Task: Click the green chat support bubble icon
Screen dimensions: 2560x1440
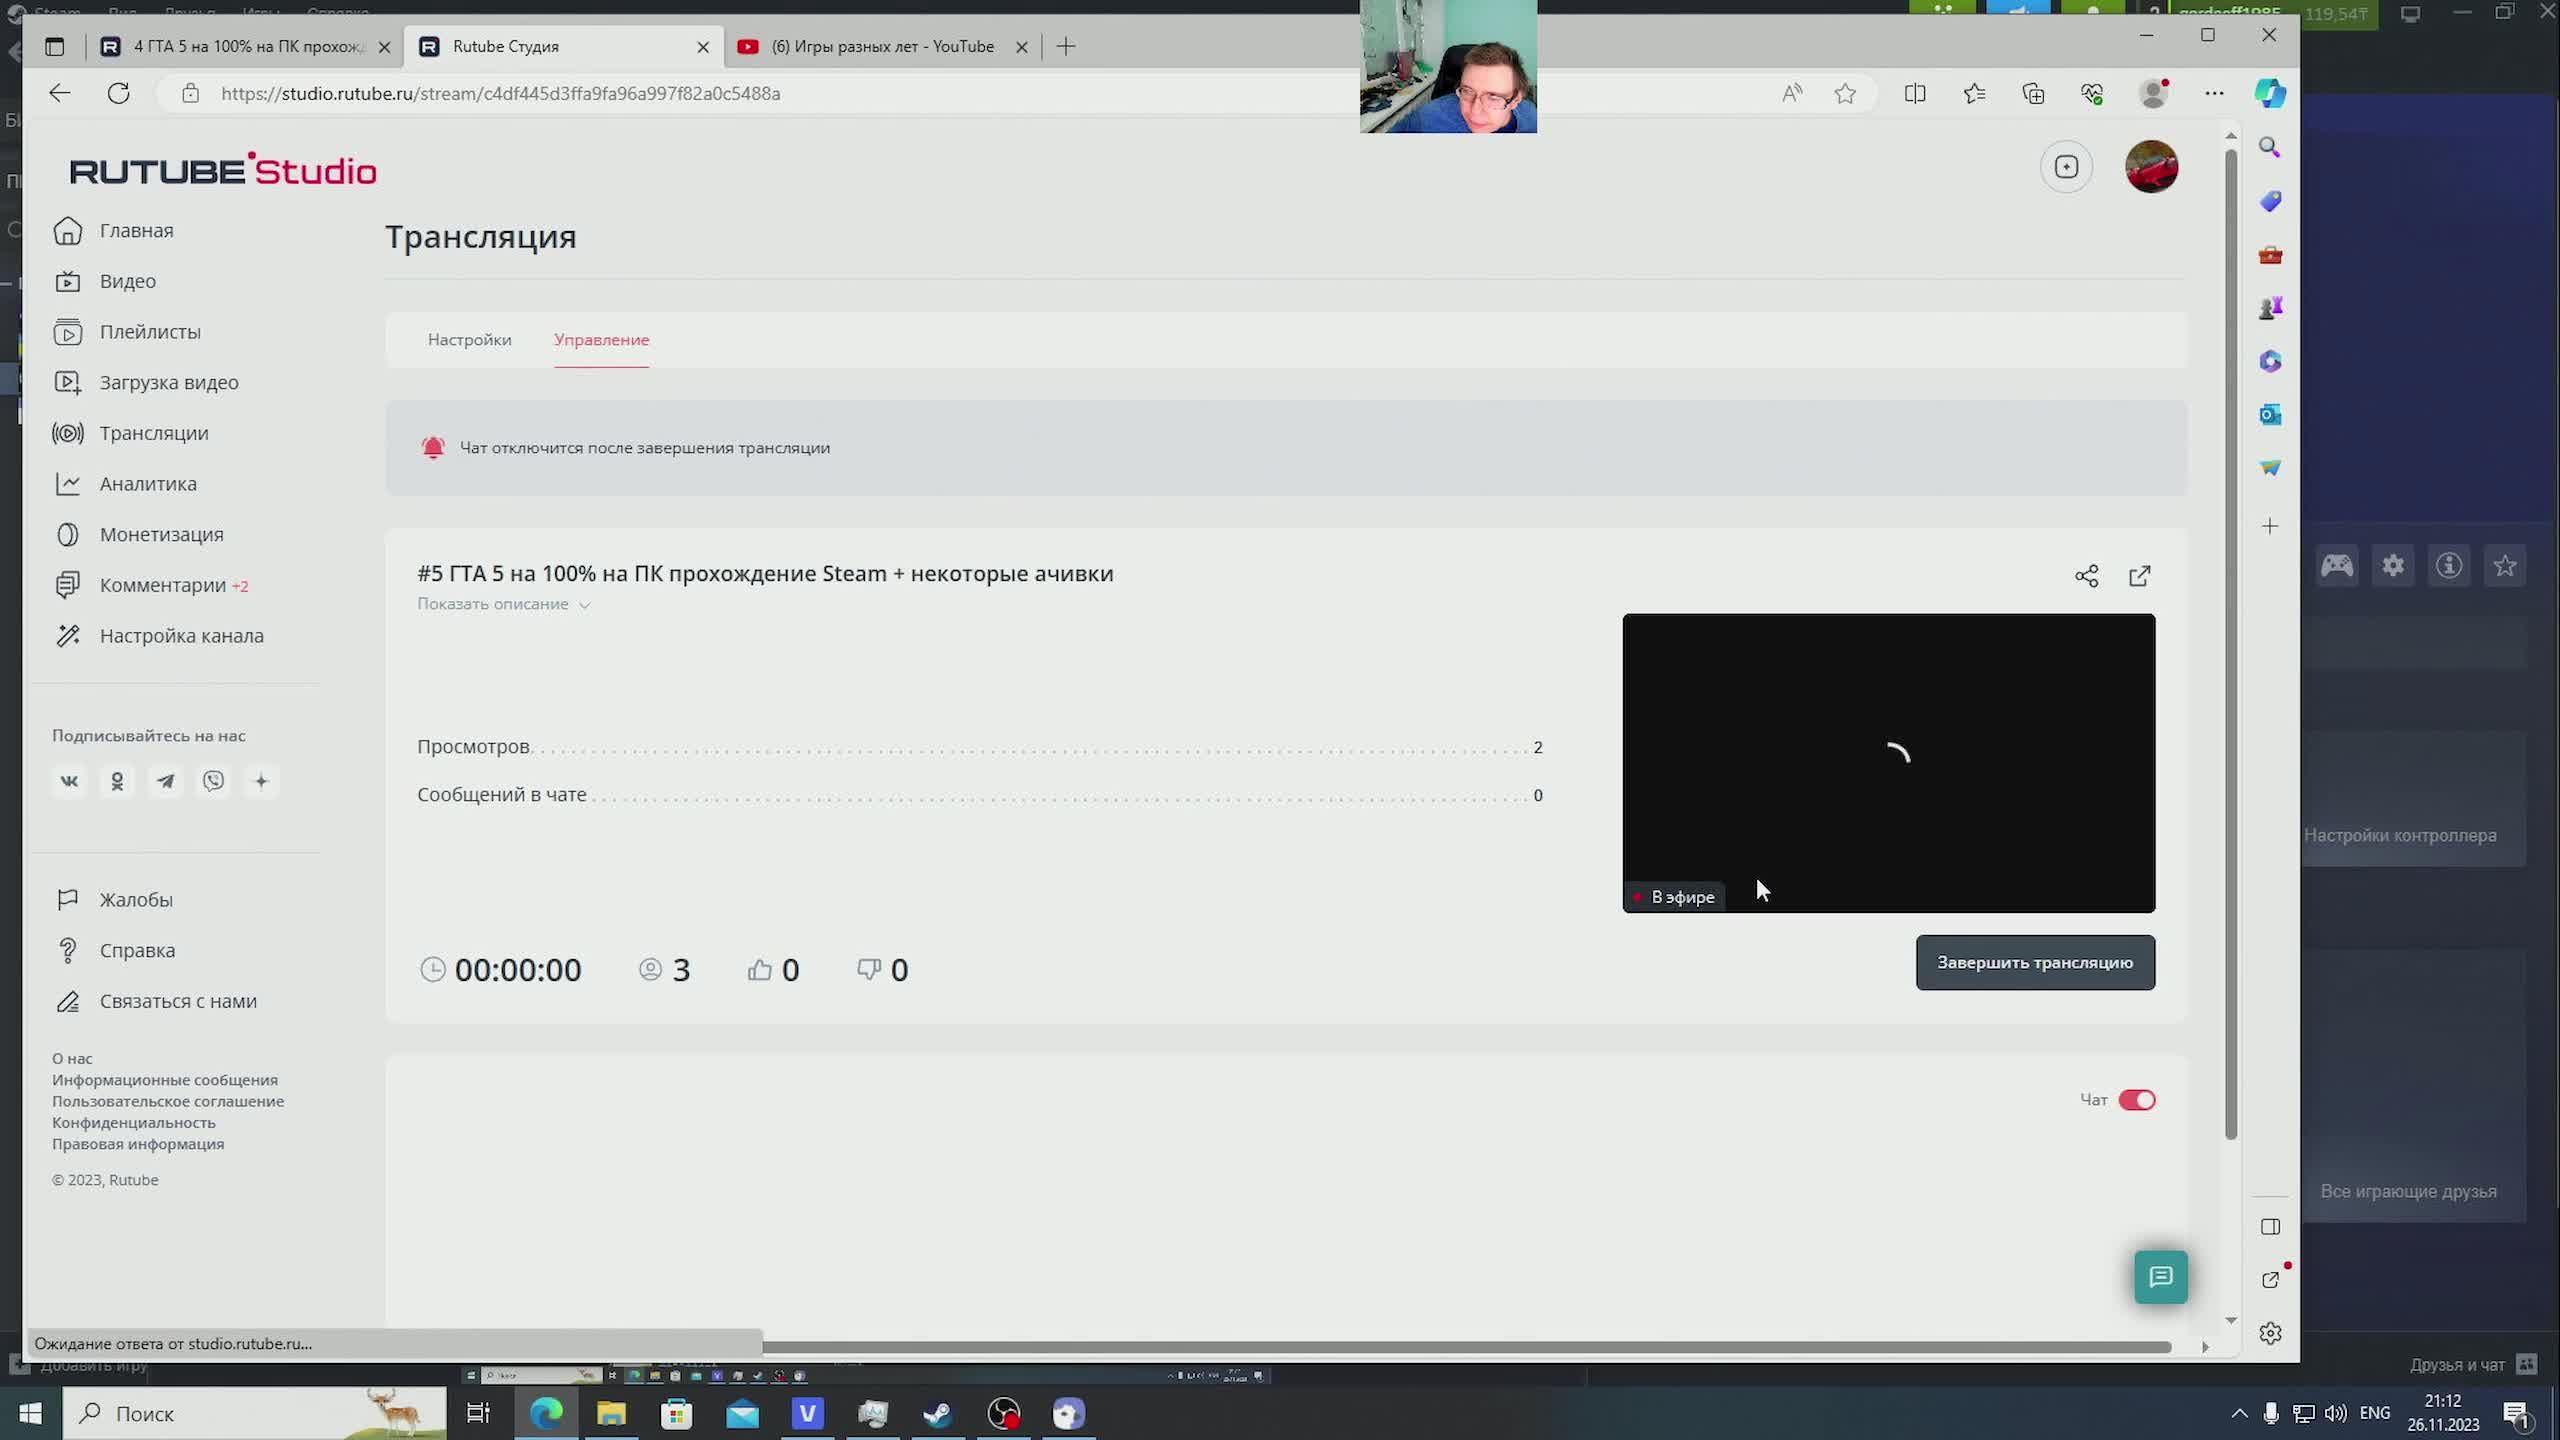Action: (x=2160, y=1277)
